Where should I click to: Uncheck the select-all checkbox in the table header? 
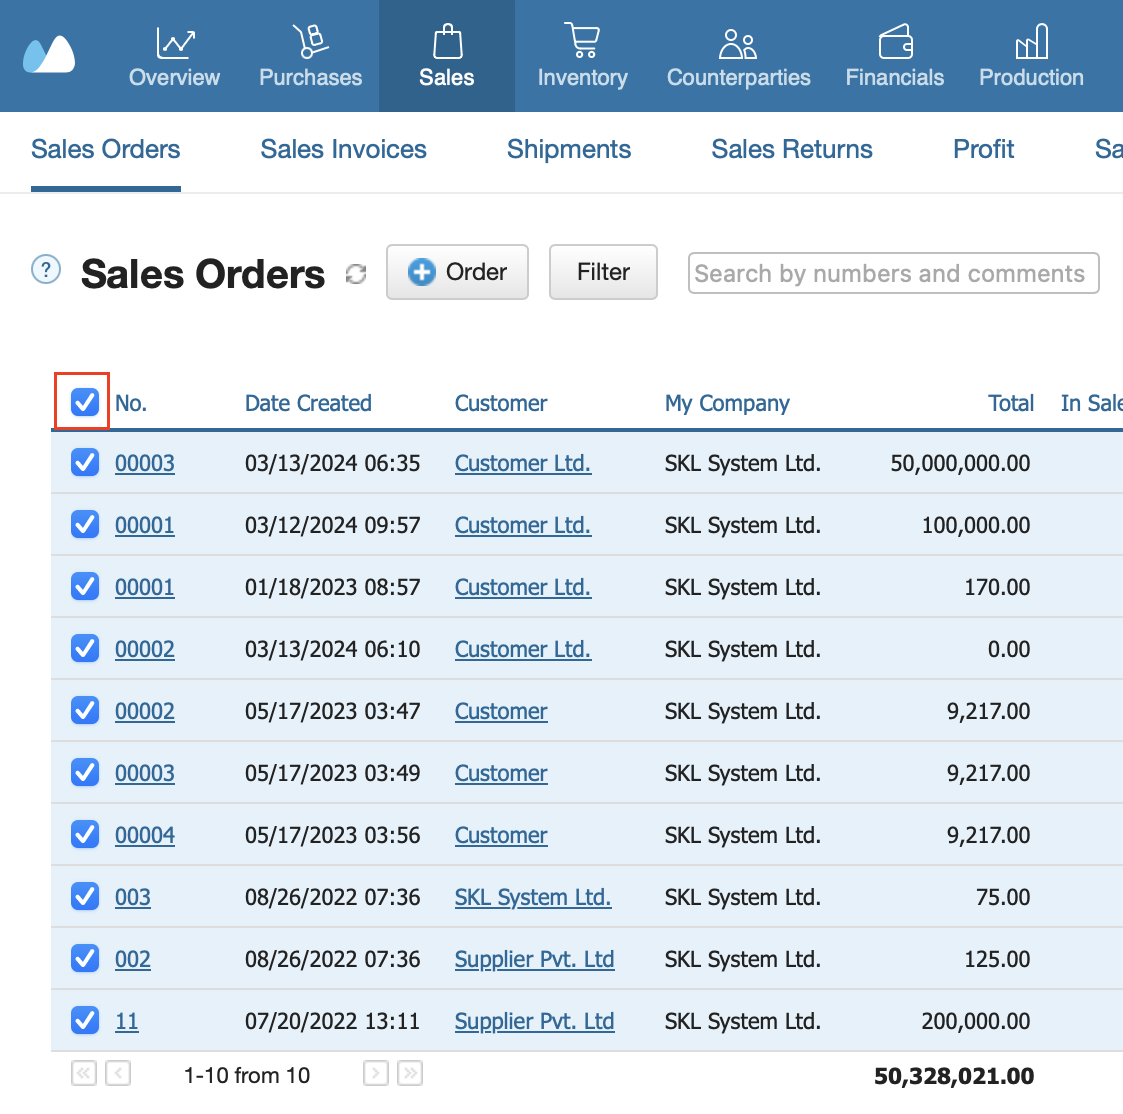pos(85,402)
